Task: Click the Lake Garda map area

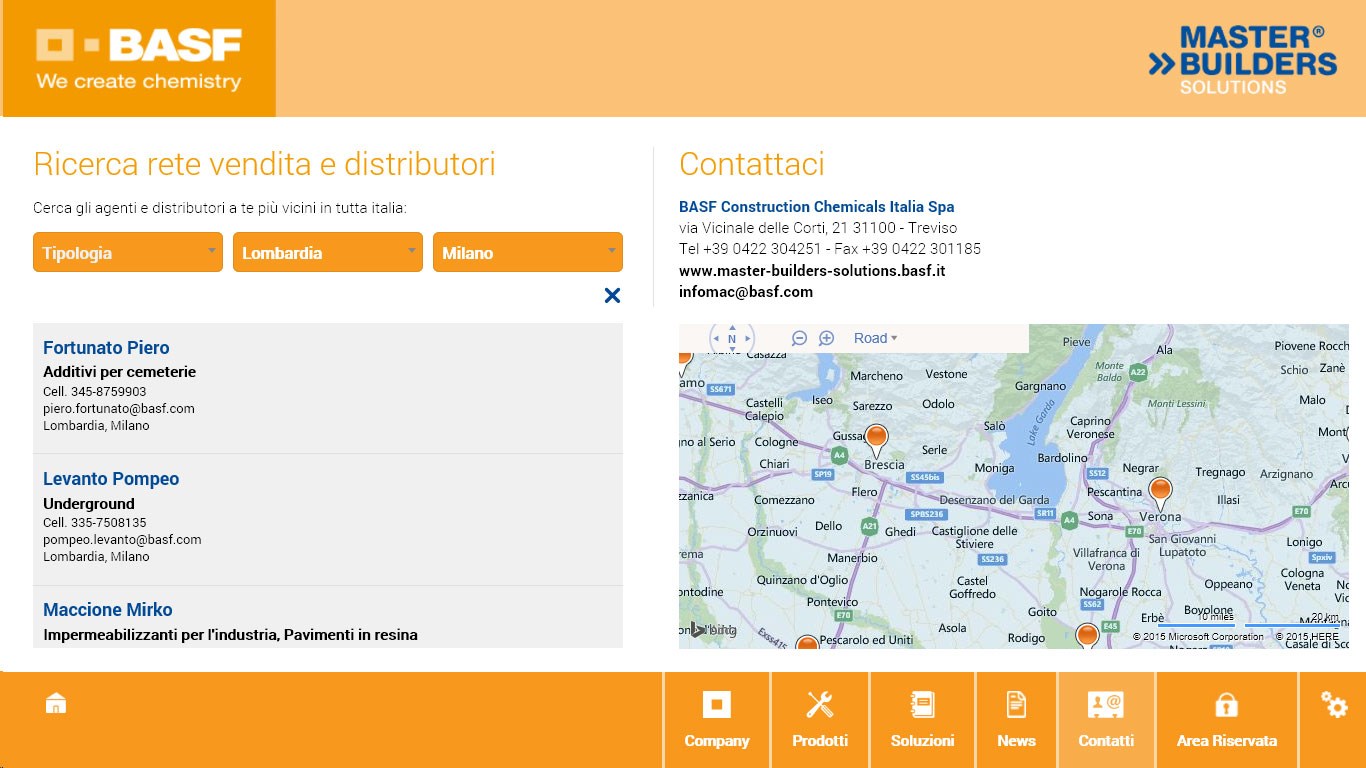Action: (x=1040, y=423)
